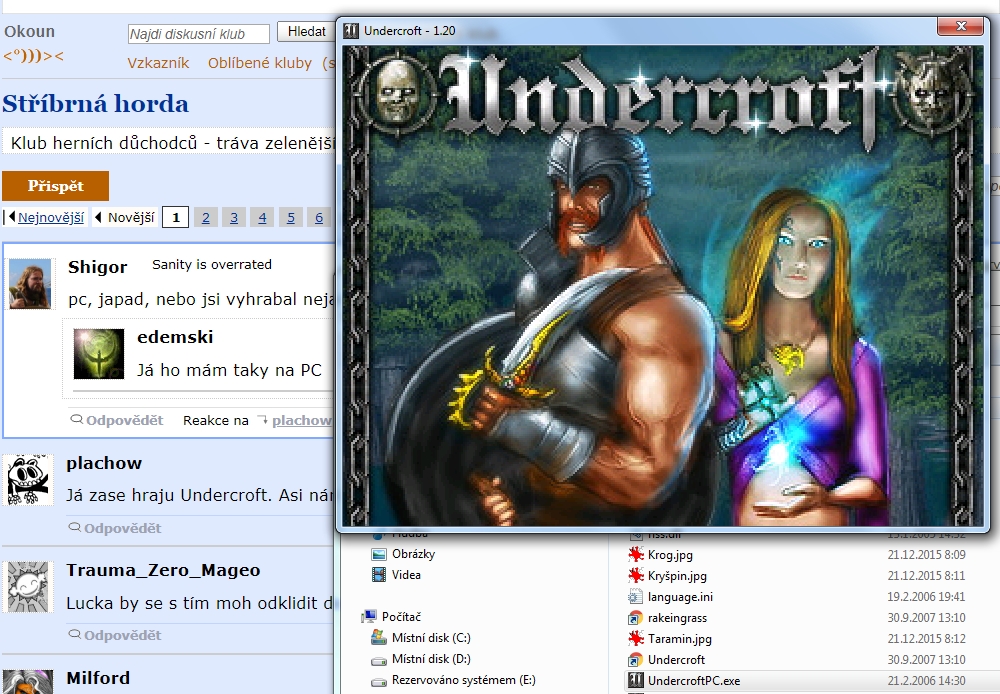Go to Novější posts

pyautogui.click(x=131, y=218)
